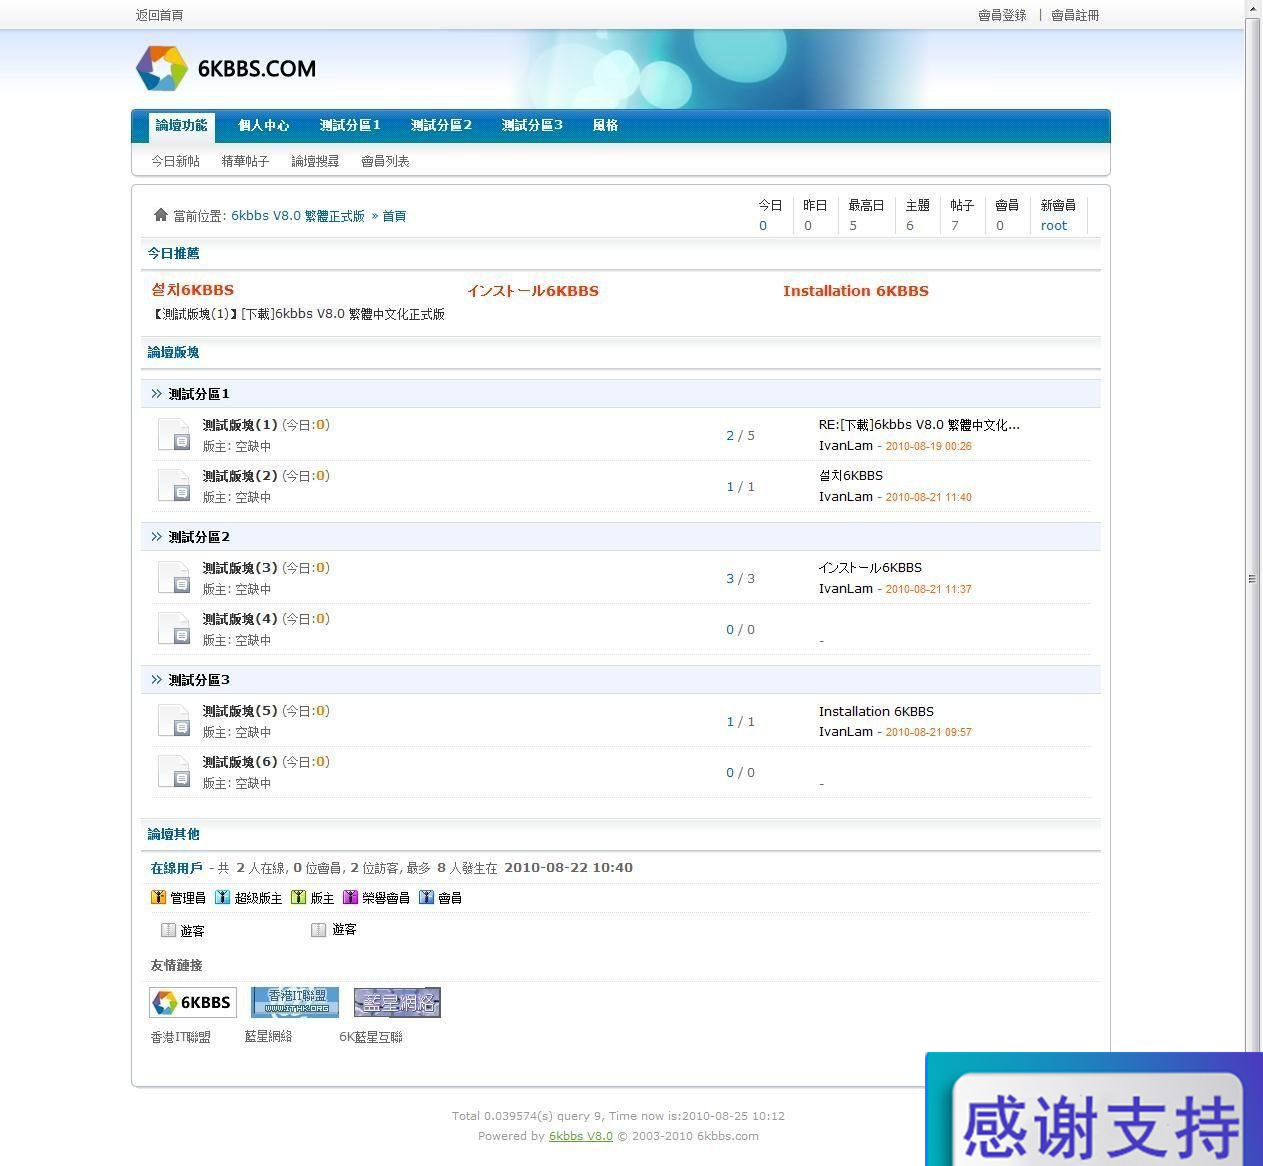Open forum icon for 測試版塊(4)

174,628
